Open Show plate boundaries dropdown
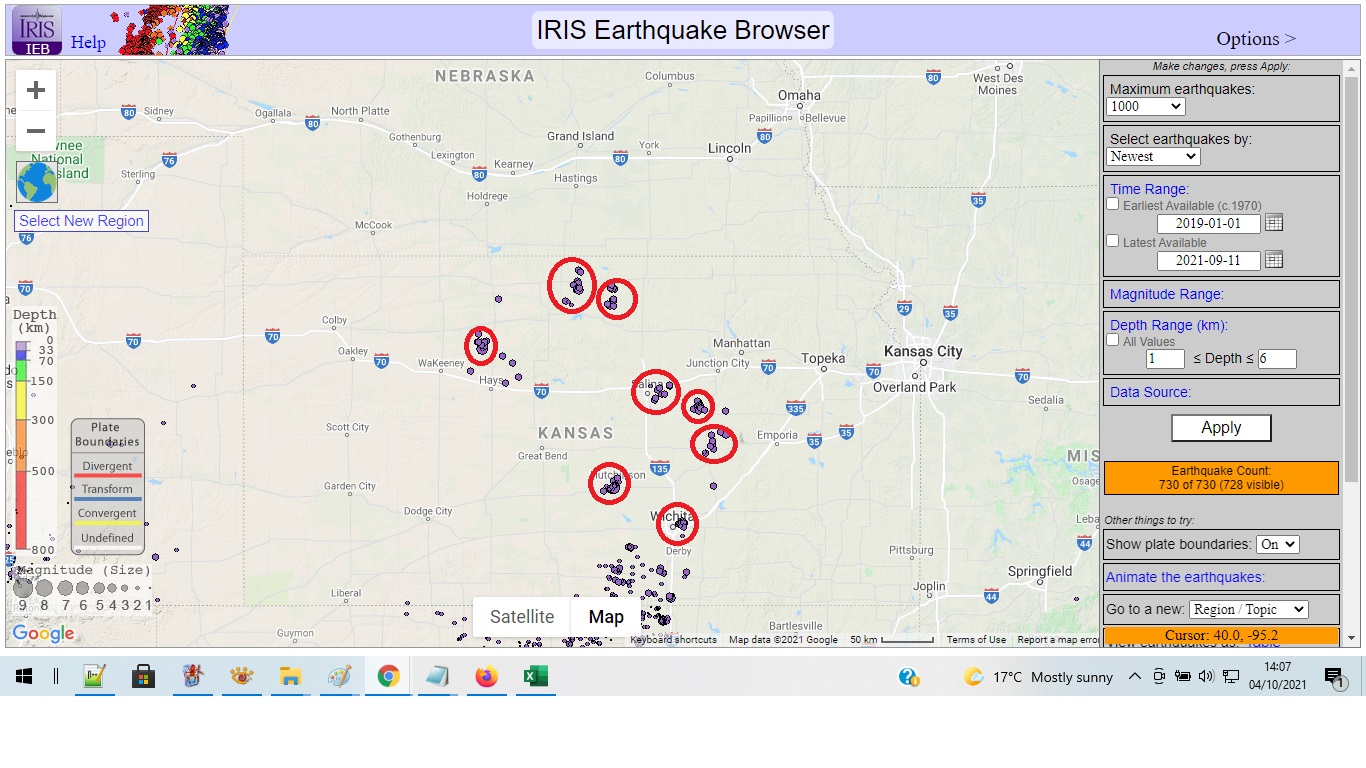This screenshot has width=1366, height=768. click(1277, 544)
